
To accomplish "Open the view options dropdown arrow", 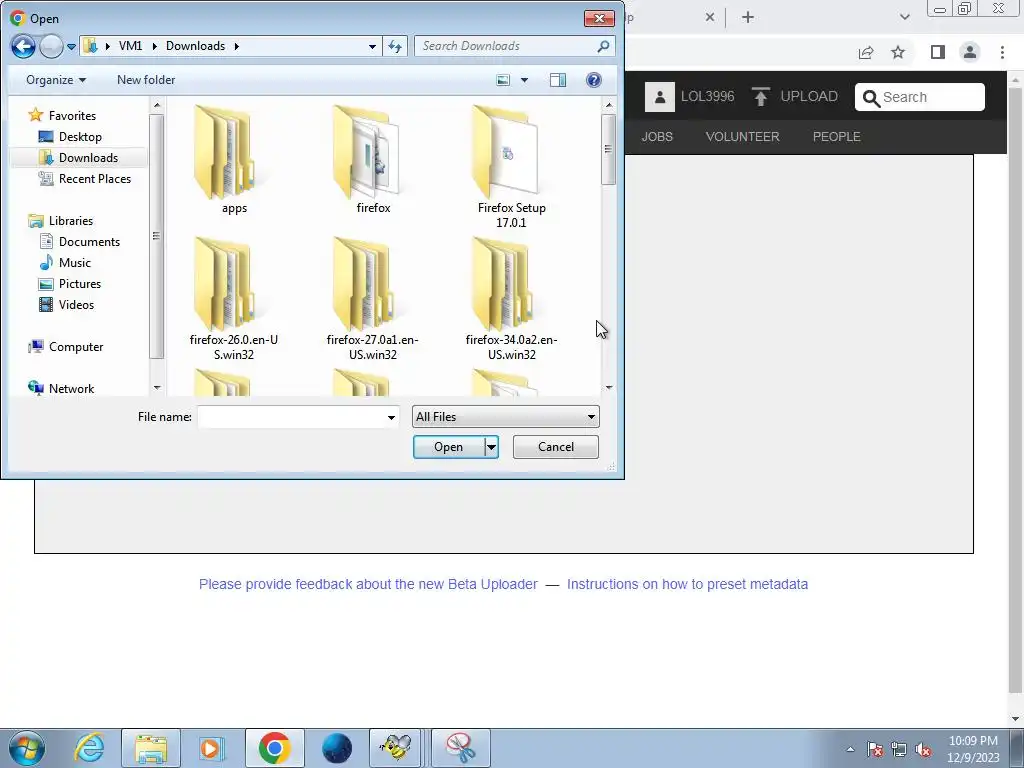I will tap(524, 80).
